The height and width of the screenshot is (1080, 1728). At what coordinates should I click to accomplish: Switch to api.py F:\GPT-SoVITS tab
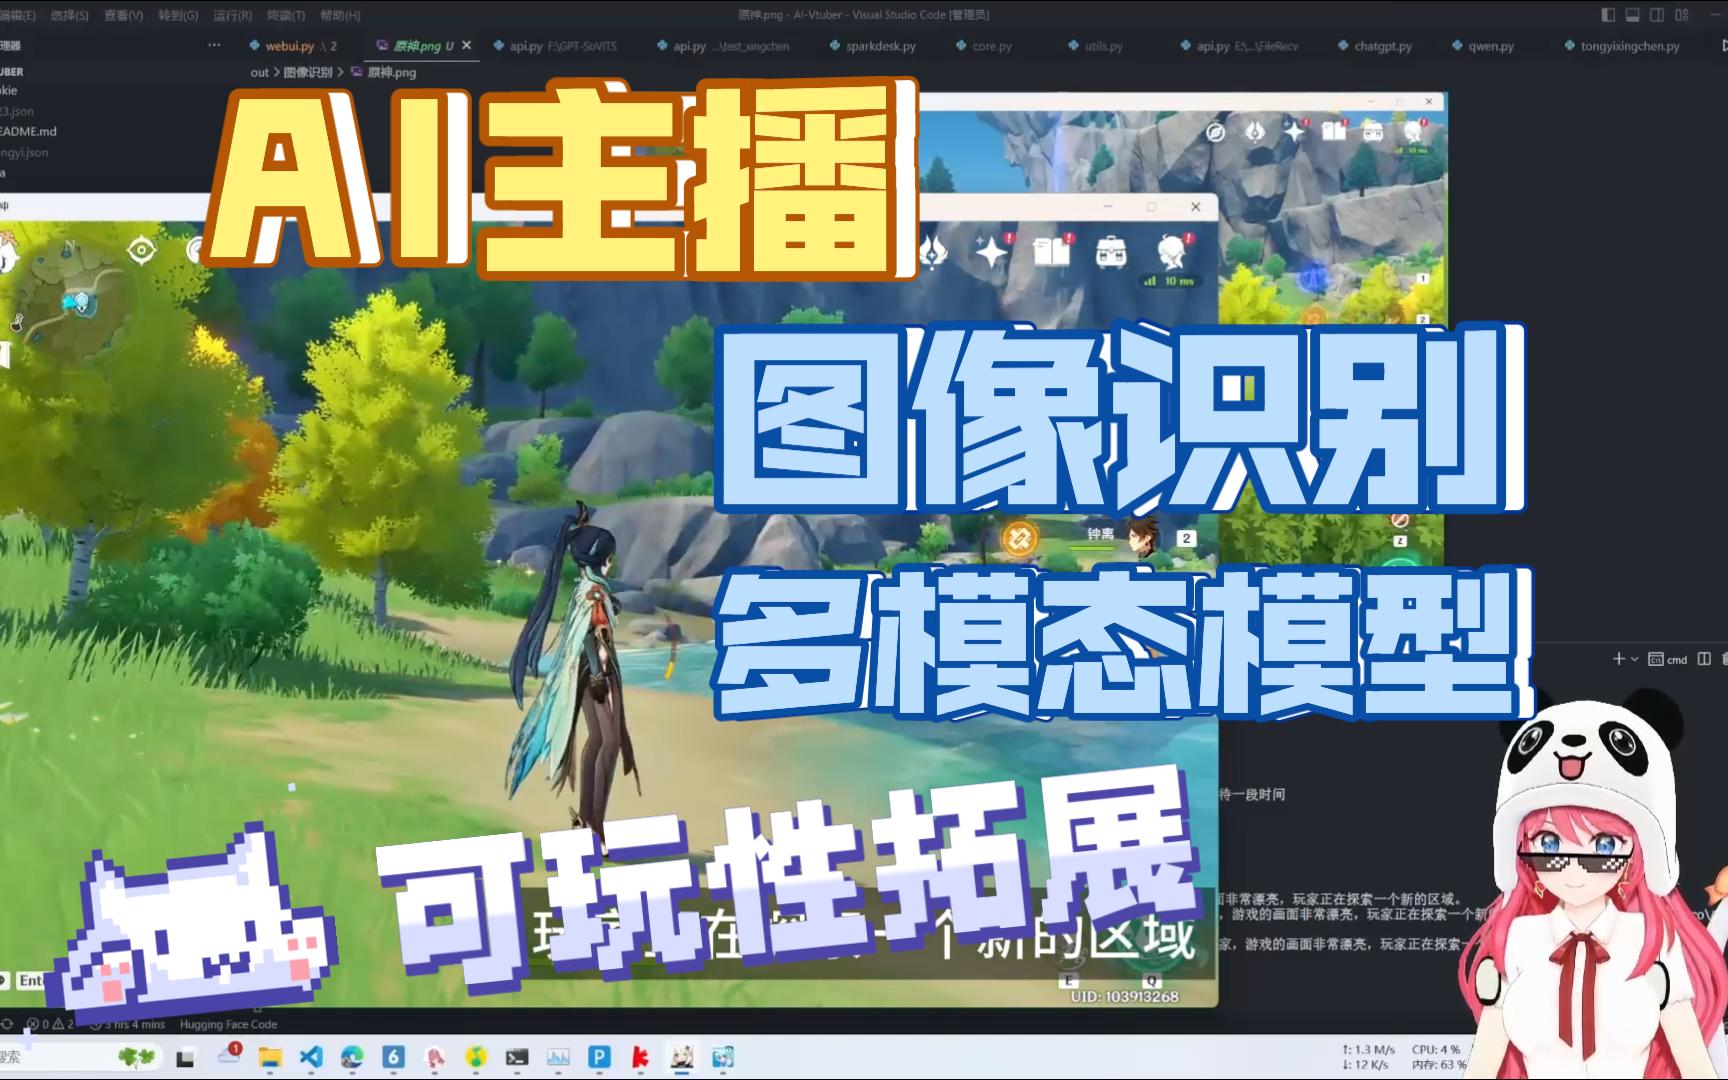(x=555, y=46)
